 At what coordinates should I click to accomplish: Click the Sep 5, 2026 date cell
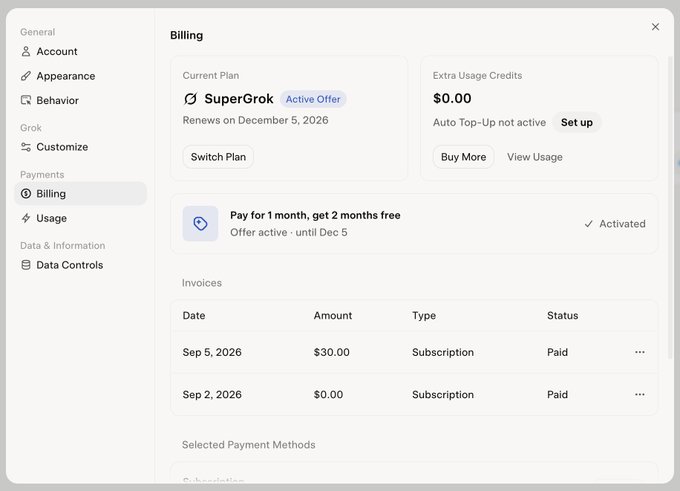212,352
